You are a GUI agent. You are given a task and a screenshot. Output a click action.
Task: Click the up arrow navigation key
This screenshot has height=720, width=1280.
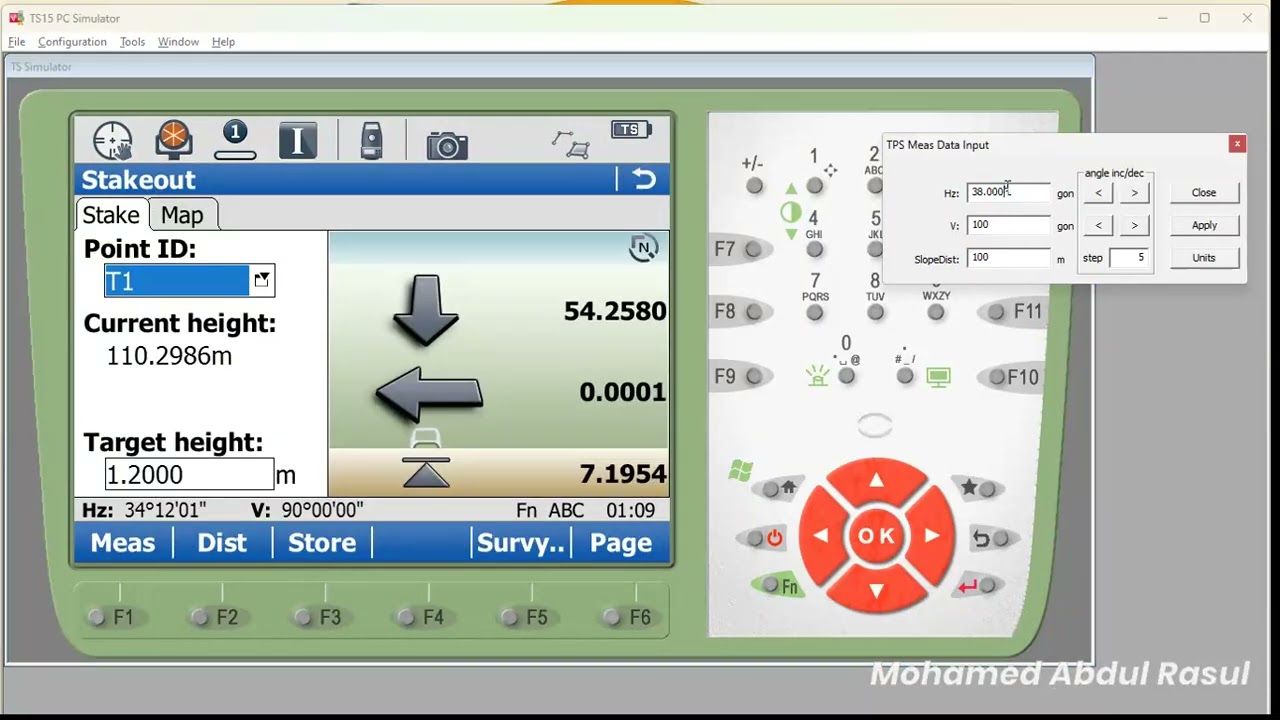[x=876, y=481]
